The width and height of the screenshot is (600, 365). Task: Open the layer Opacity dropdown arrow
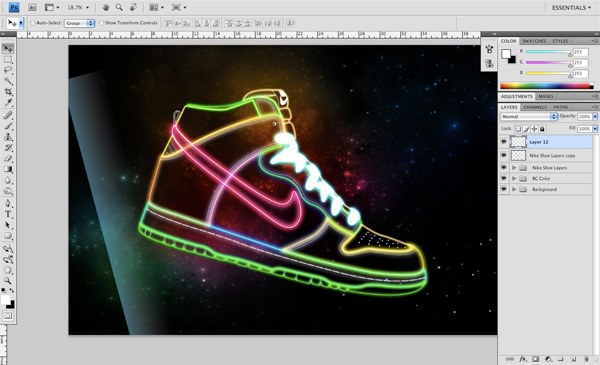point(595,116)
